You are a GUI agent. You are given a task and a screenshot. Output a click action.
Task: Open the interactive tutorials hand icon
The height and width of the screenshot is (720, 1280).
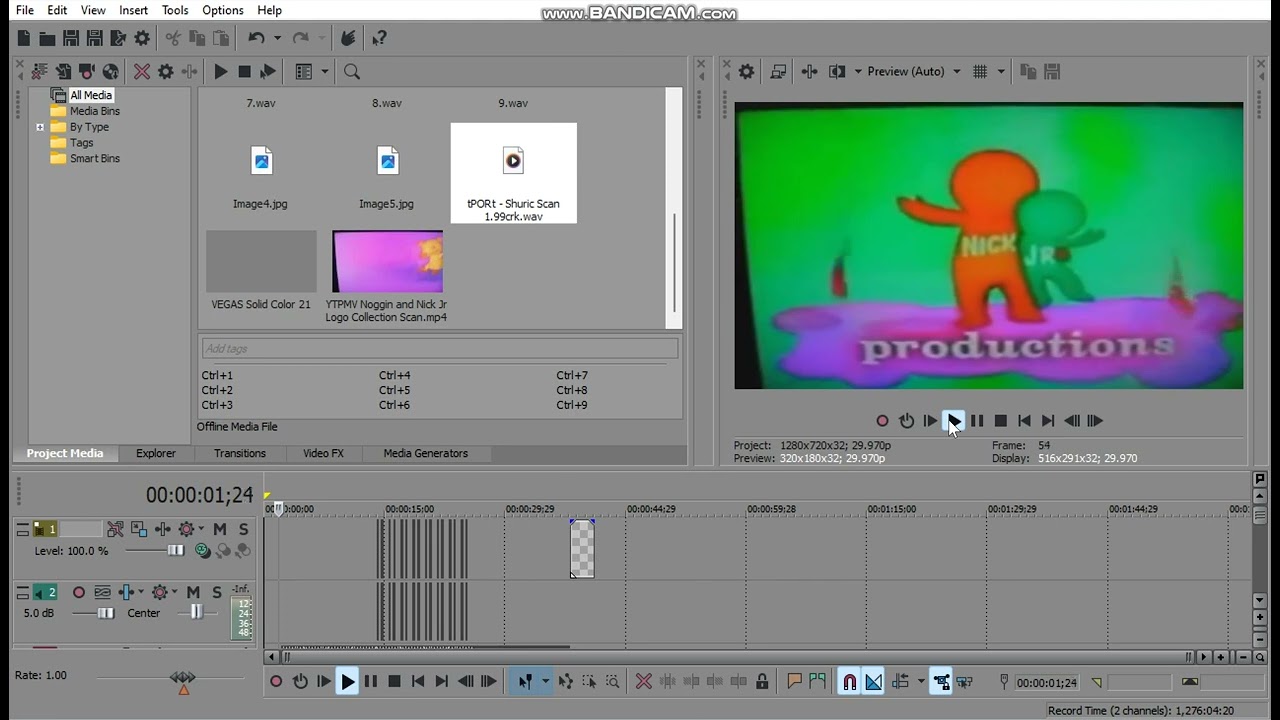pyautogui.click(x=348, y=38)
